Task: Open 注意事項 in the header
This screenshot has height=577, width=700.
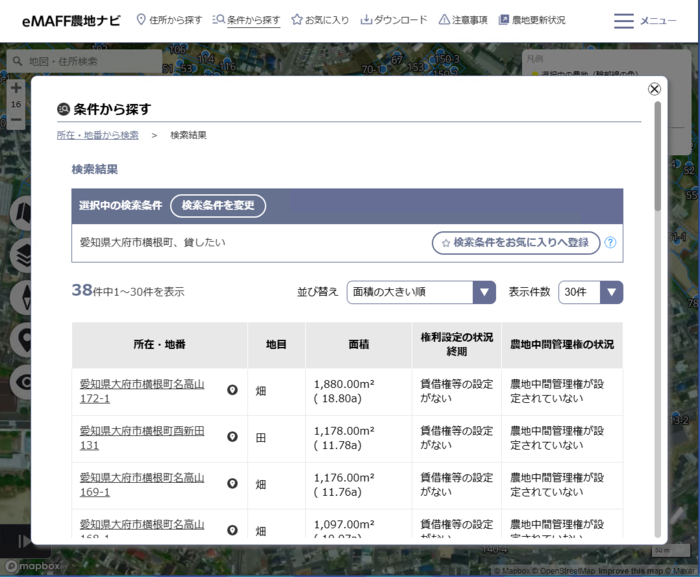Action: [463, 20]
